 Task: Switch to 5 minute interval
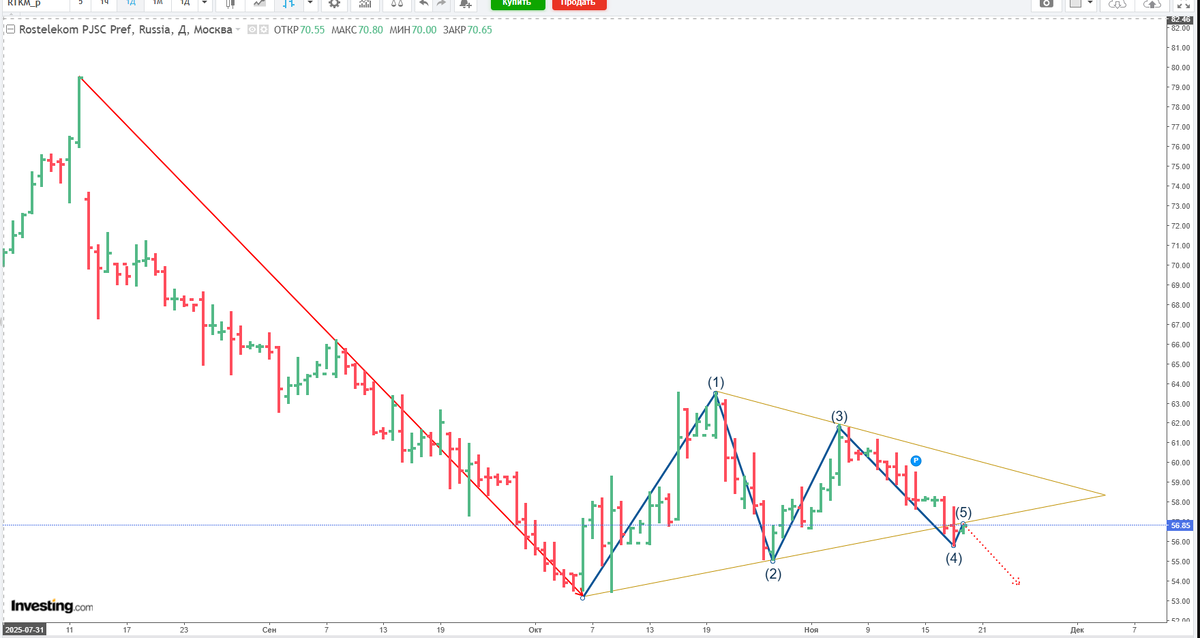click(82, 4)
